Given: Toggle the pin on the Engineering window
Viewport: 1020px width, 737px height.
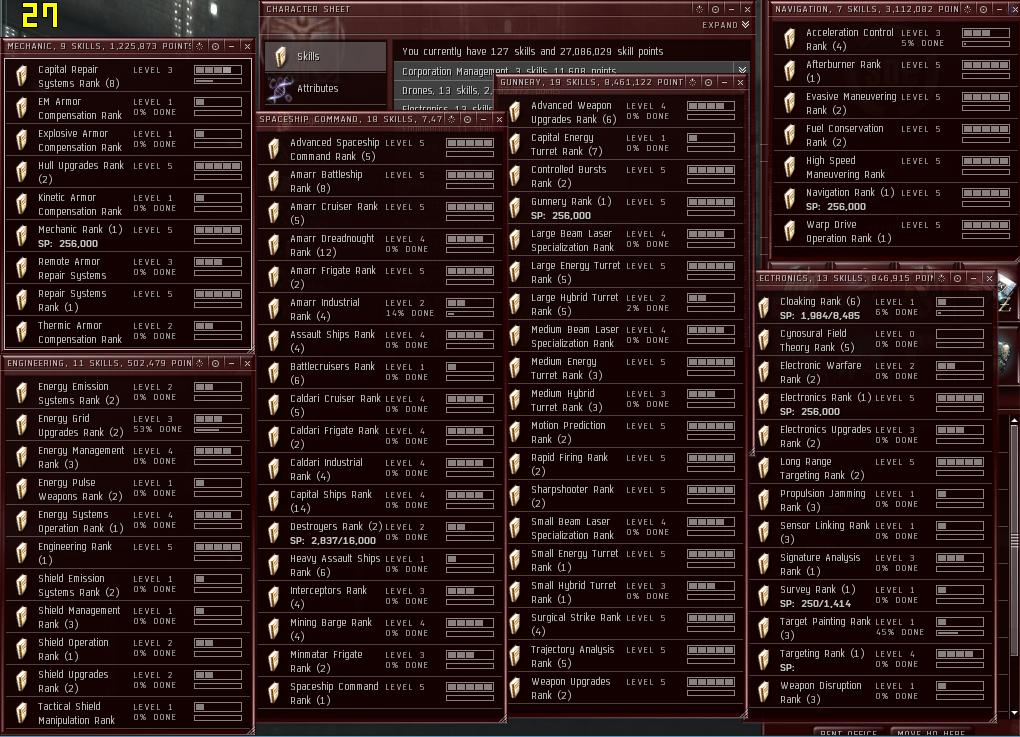Looking at the screenshot, I should [215, 363].
